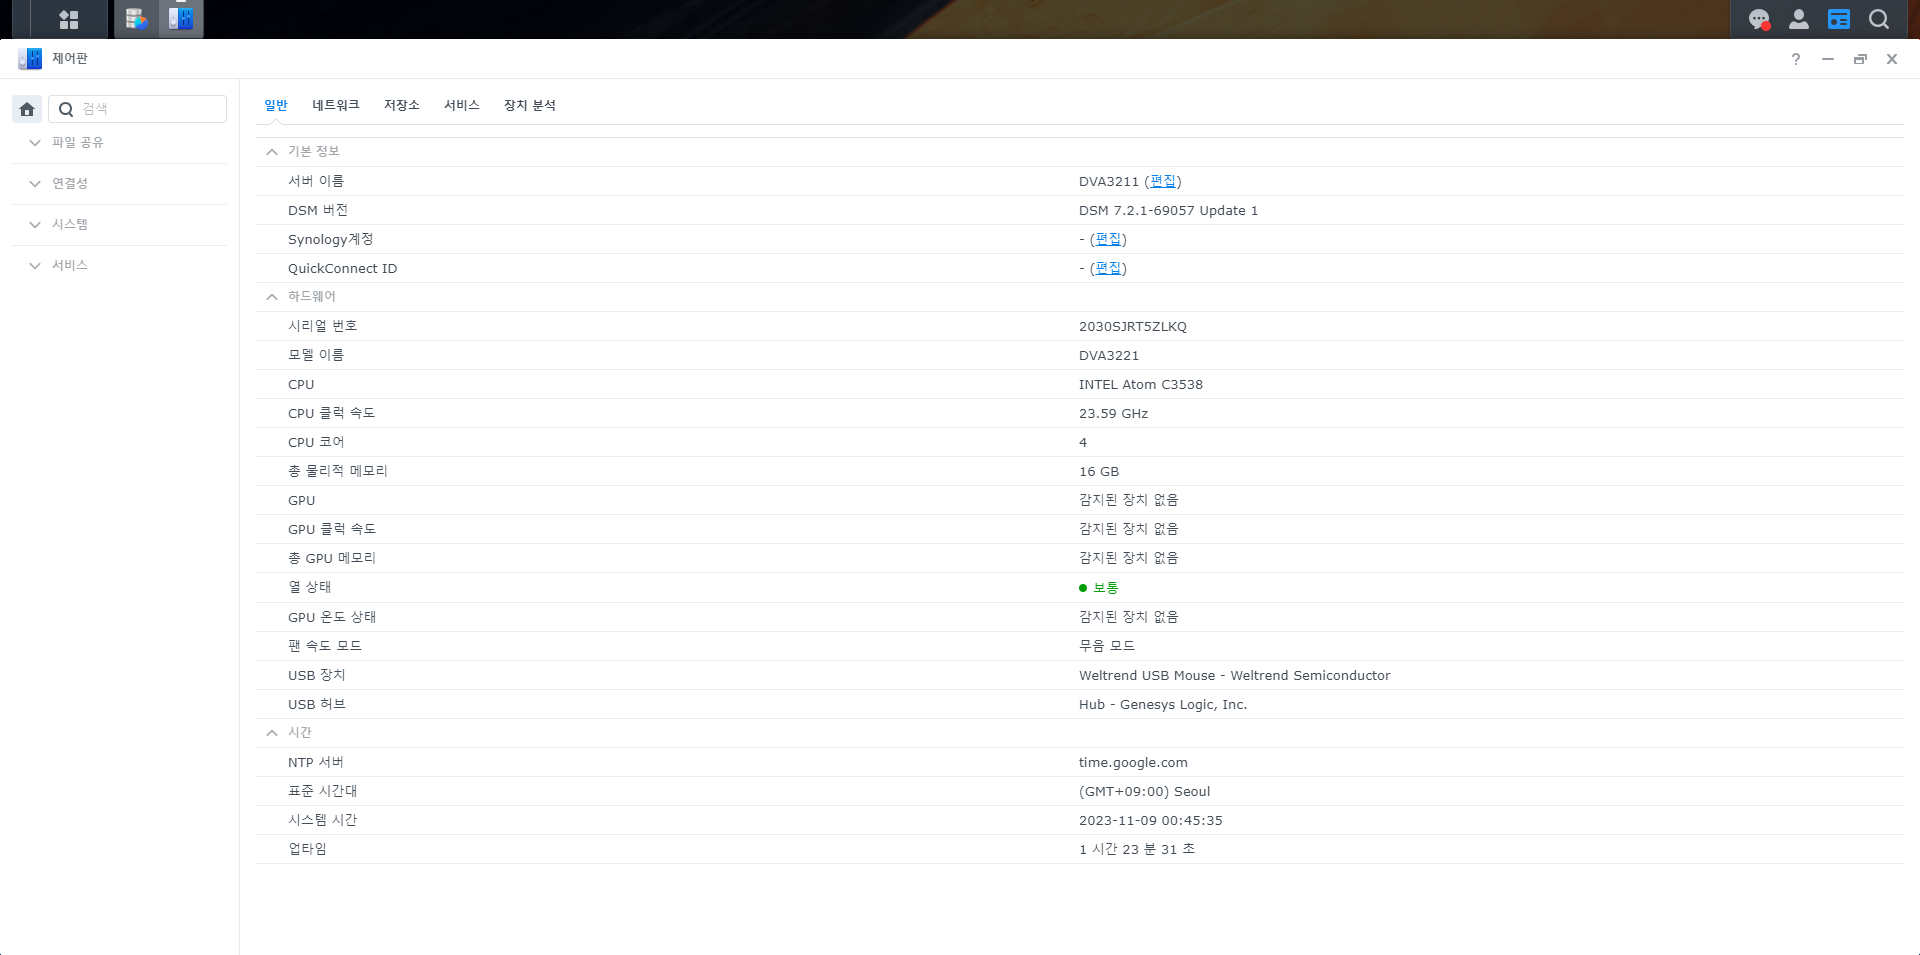
Task: Select the (GMT+09:00) Seoul timezone value
Action: pos(1144,791)
